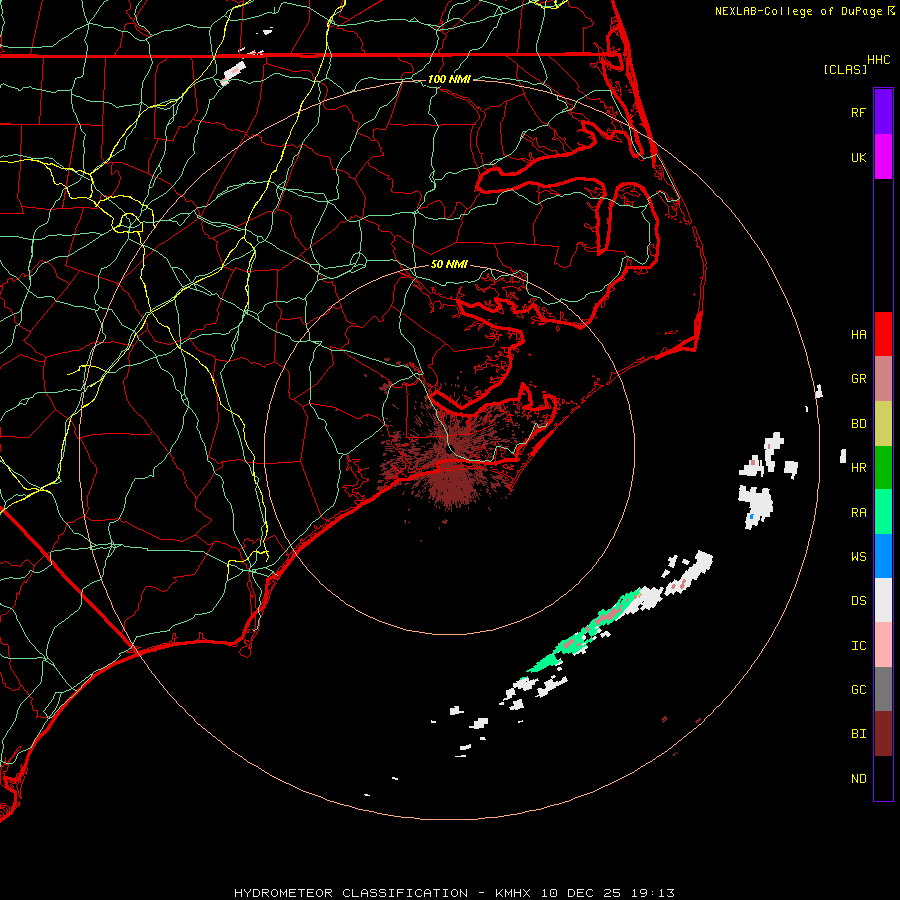This screenshot has width=900, height=900.
Task: Click the DS legend label
Action: tap(858, 601)
